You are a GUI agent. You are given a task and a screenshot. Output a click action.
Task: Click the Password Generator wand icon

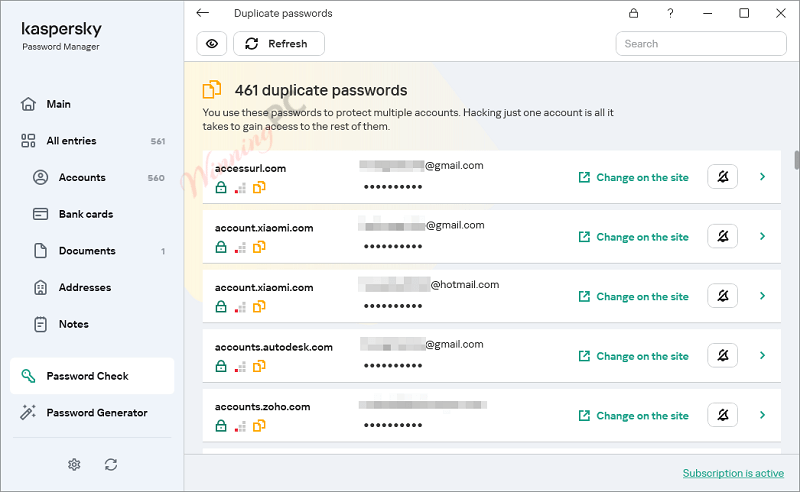[x=28, y=412]
